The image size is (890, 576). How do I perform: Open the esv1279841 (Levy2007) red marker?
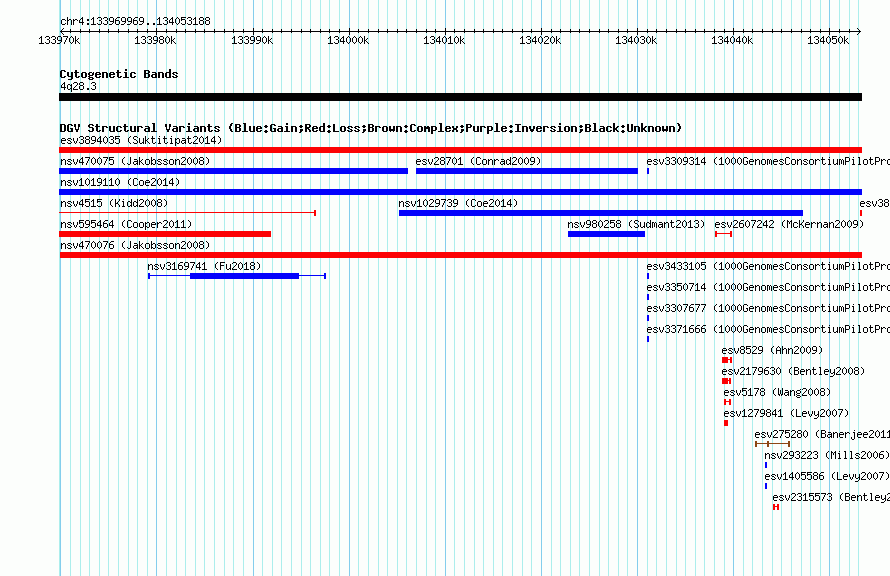click(726, 423)
